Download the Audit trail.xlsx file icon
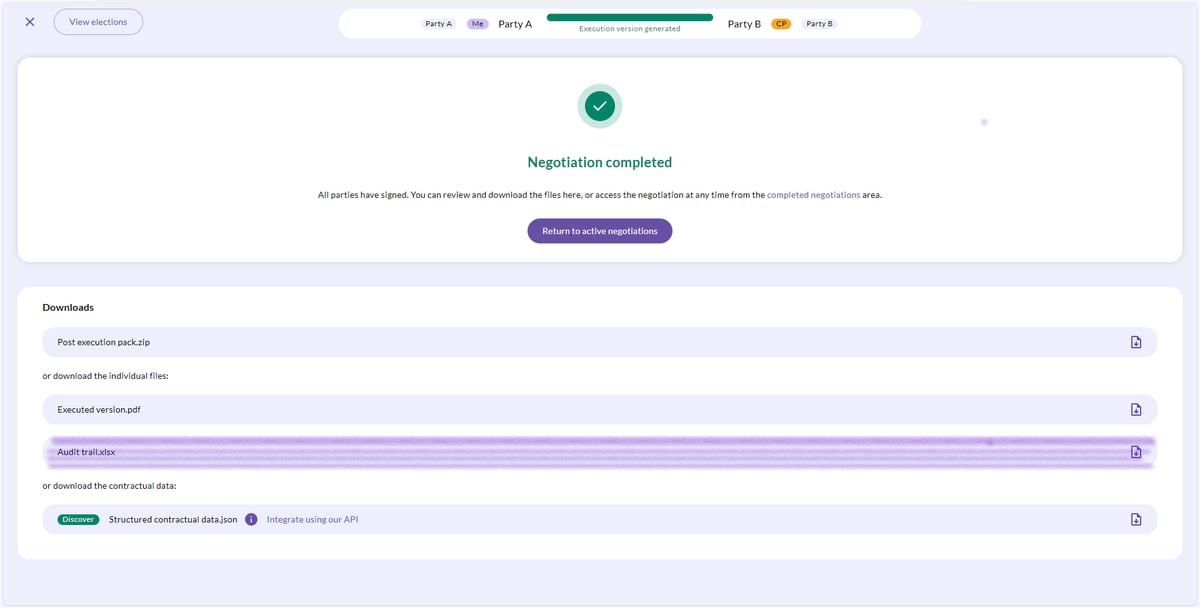Viewport: 1200px width, 608px height. click(x=1136, y=452)
